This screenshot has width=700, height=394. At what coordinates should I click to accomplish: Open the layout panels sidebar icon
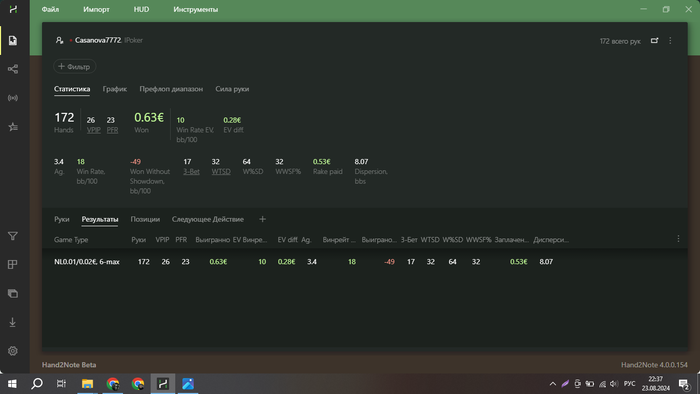(x=13, y=265)
